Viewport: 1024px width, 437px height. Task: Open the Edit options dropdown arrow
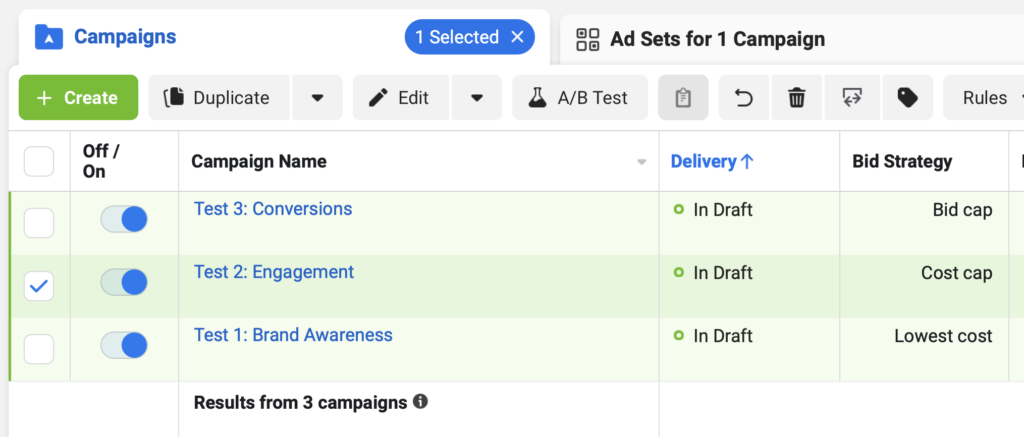477,98
